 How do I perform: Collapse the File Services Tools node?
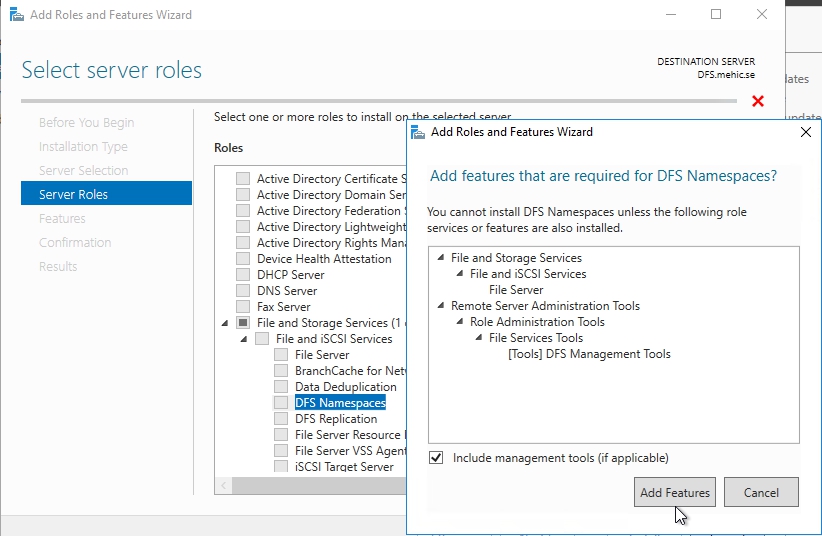coord(479,338)
